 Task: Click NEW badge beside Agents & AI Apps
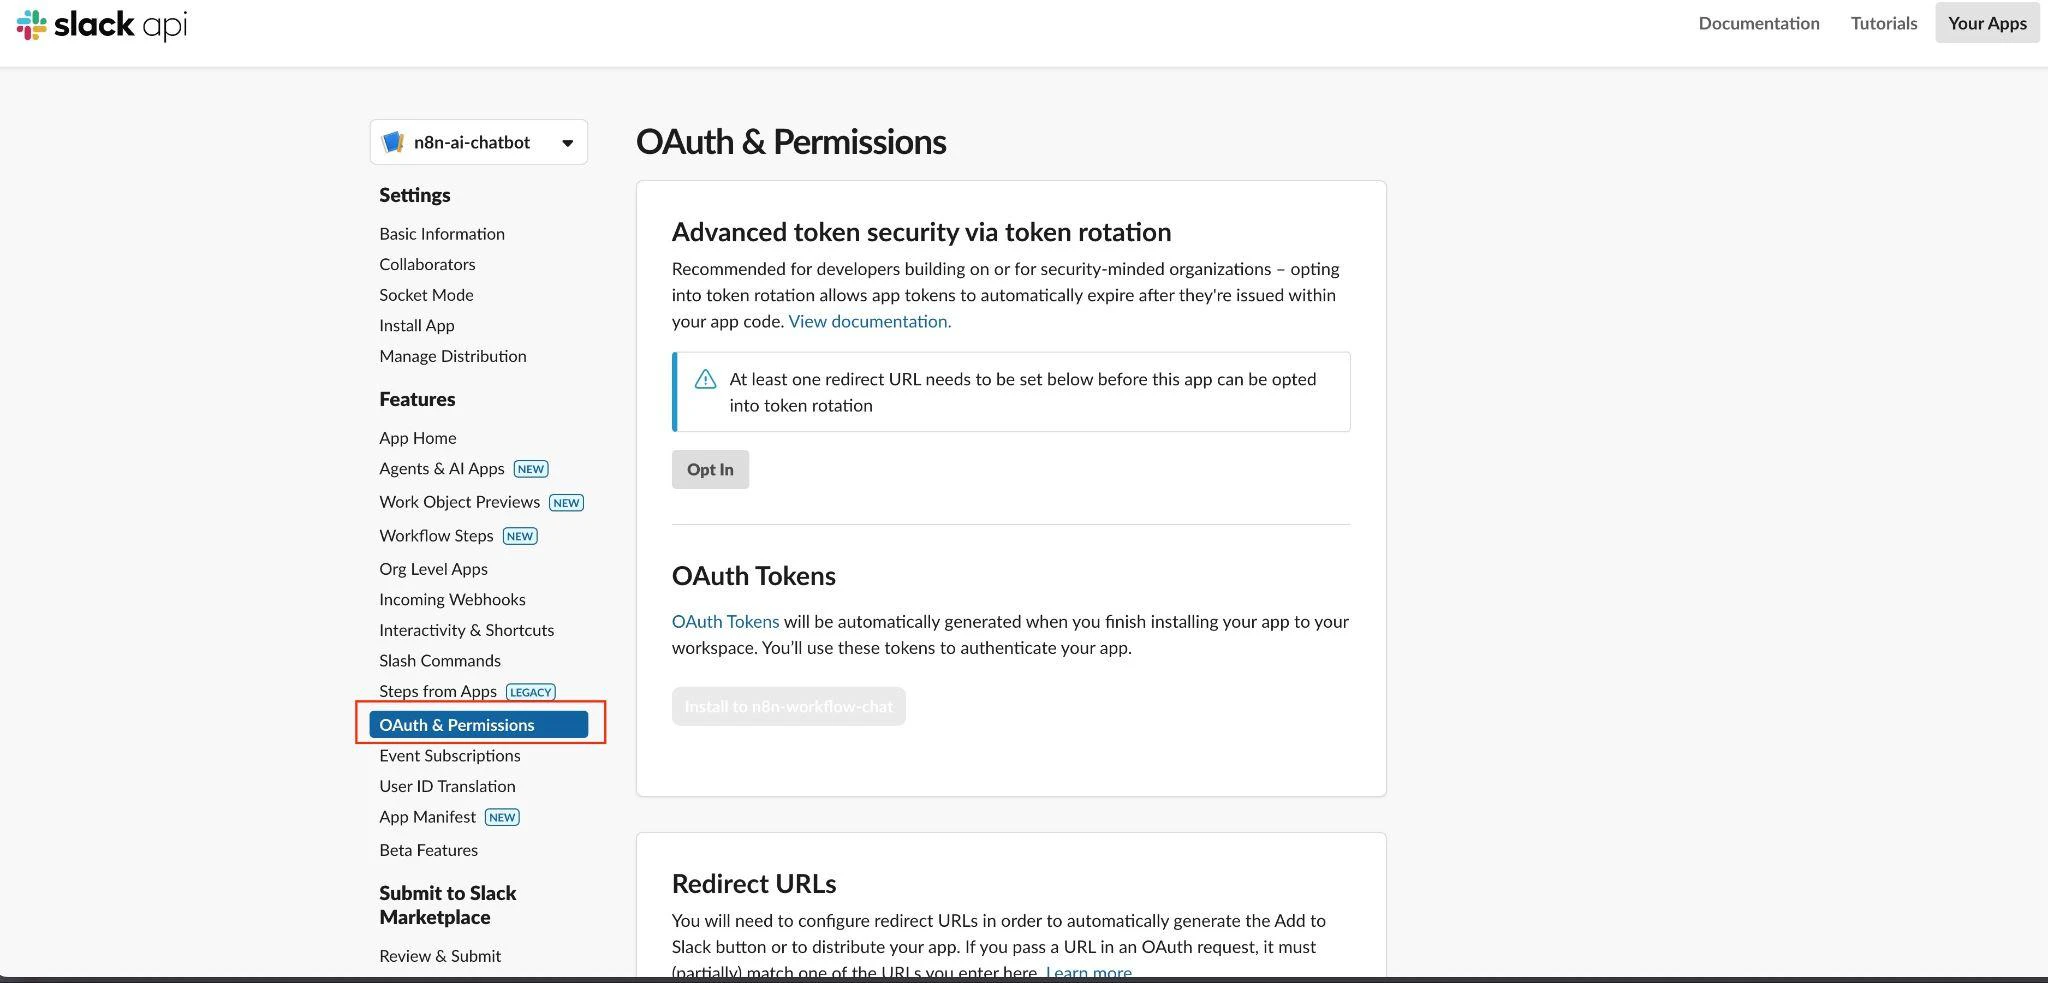coord(531,469)
